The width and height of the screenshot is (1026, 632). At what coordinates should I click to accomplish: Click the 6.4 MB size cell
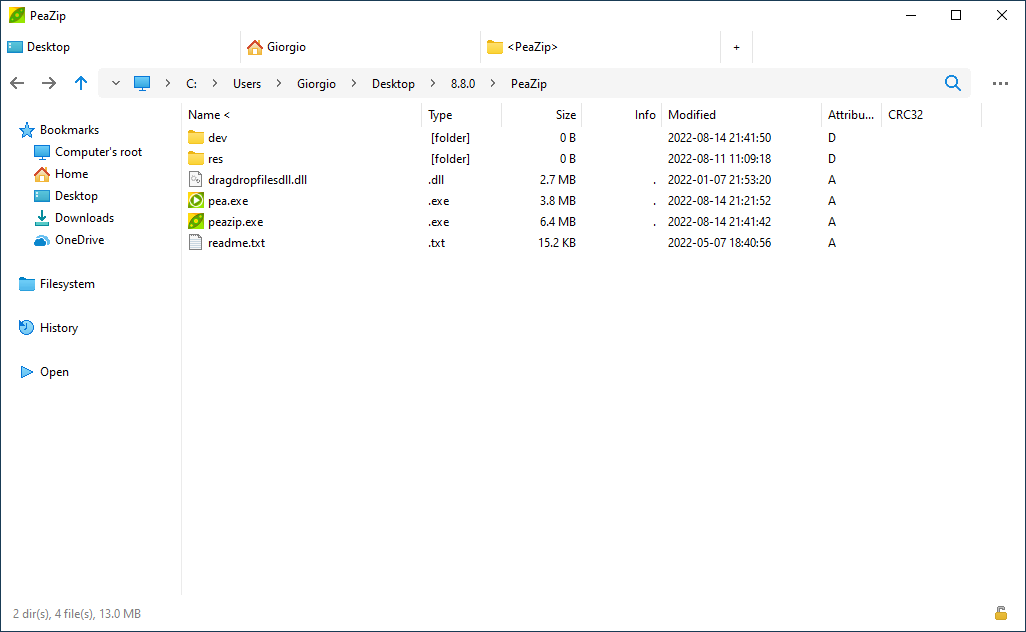pos(557,222)
